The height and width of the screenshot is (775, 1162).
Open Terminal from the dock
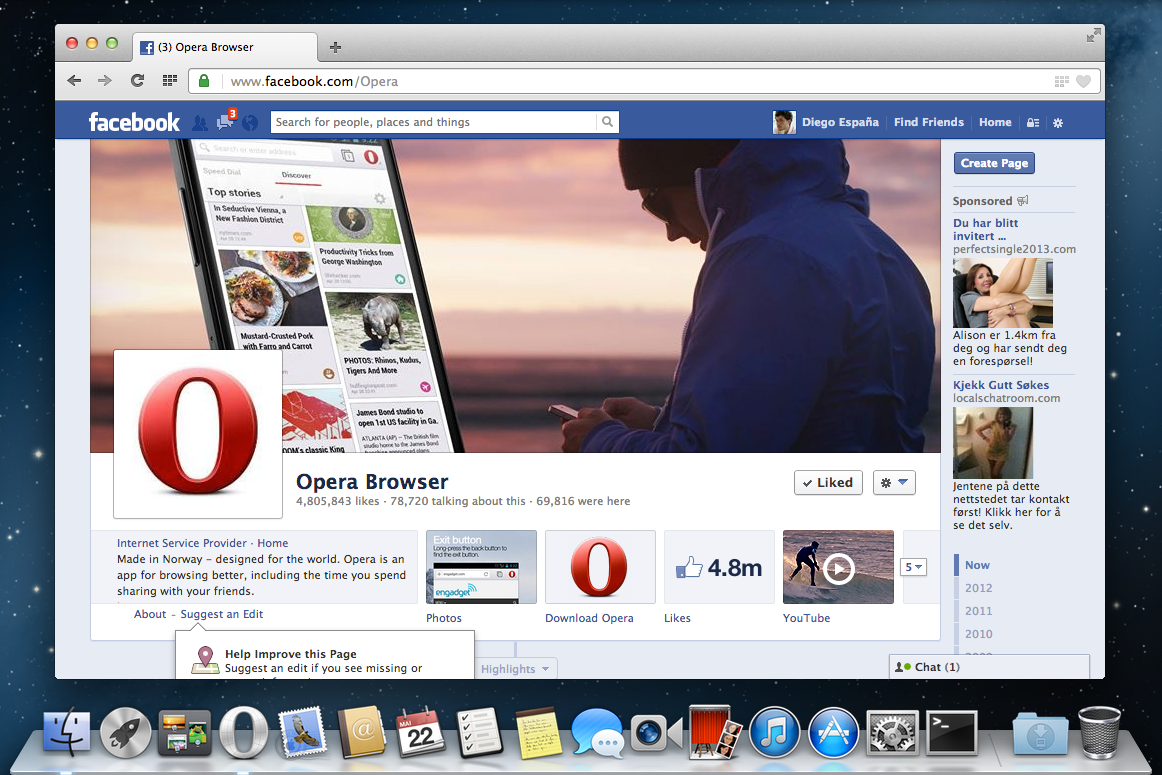pyautogui.click(x=952, y=733)
